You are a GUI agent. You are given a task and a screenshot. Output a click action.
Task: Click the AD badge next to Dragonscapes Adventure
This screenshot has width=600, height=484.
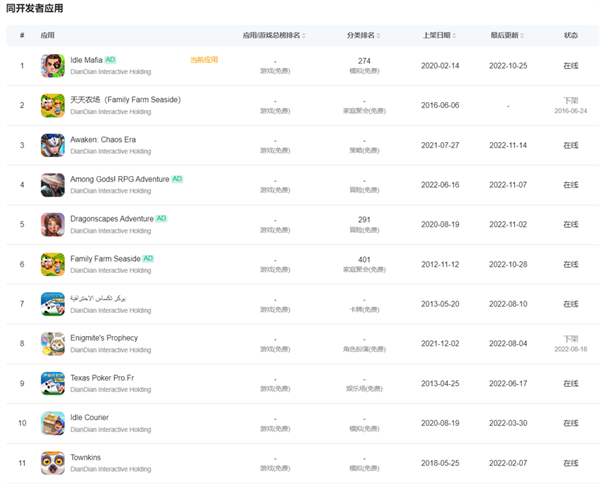point(161,218)
